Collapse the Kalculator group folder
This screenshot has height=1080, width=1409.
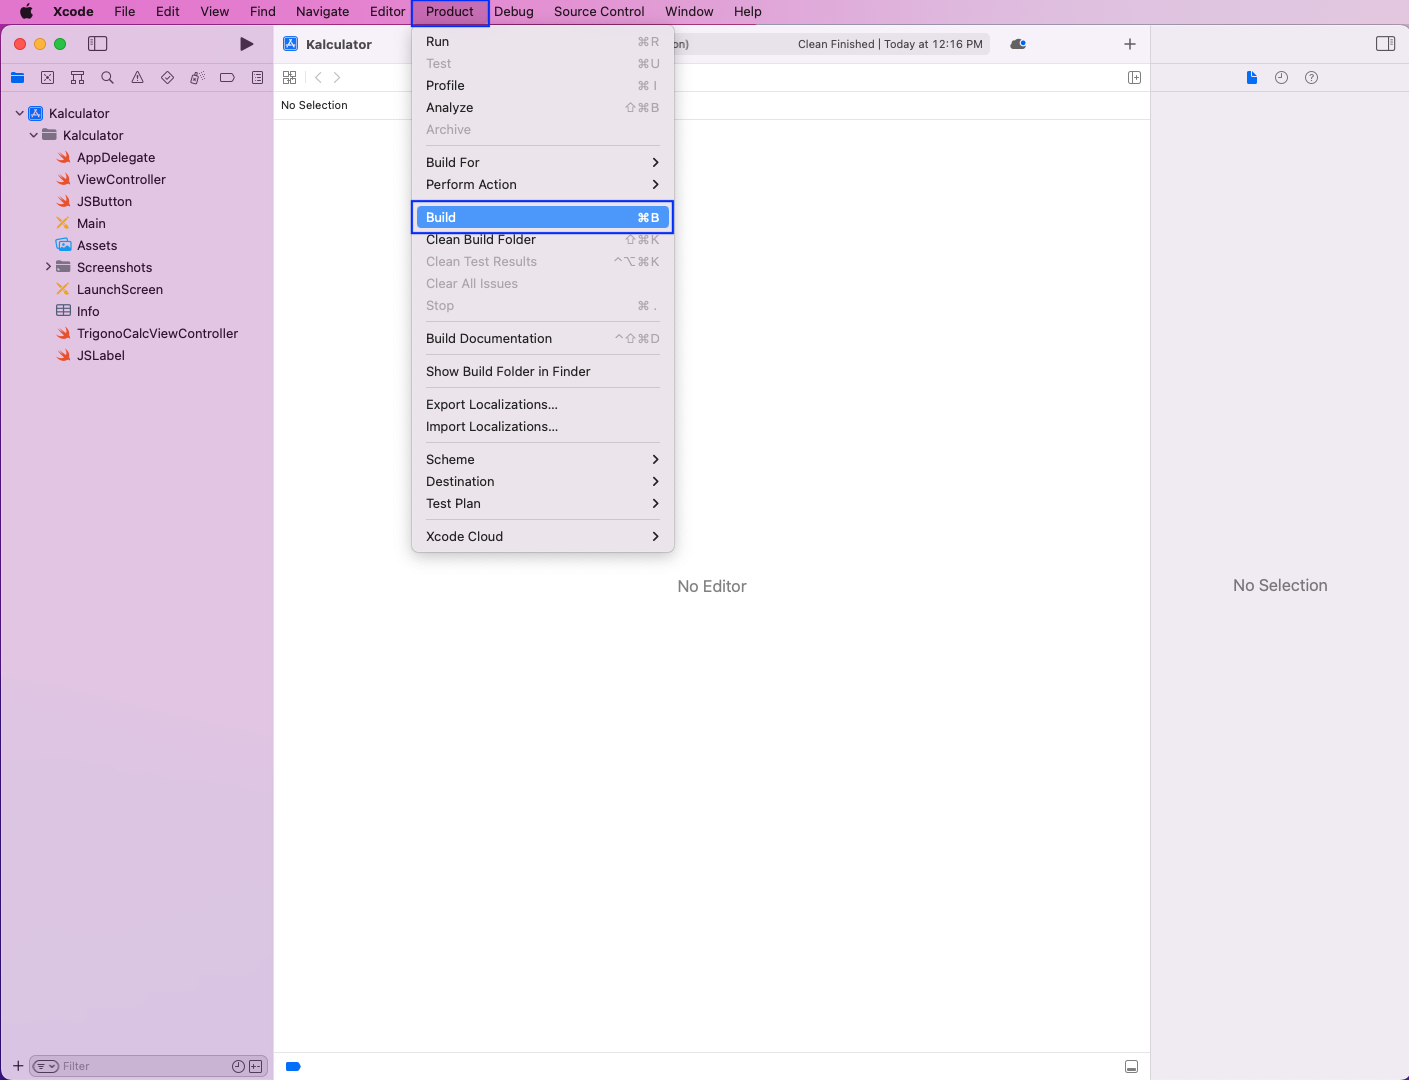pos(33,135)
